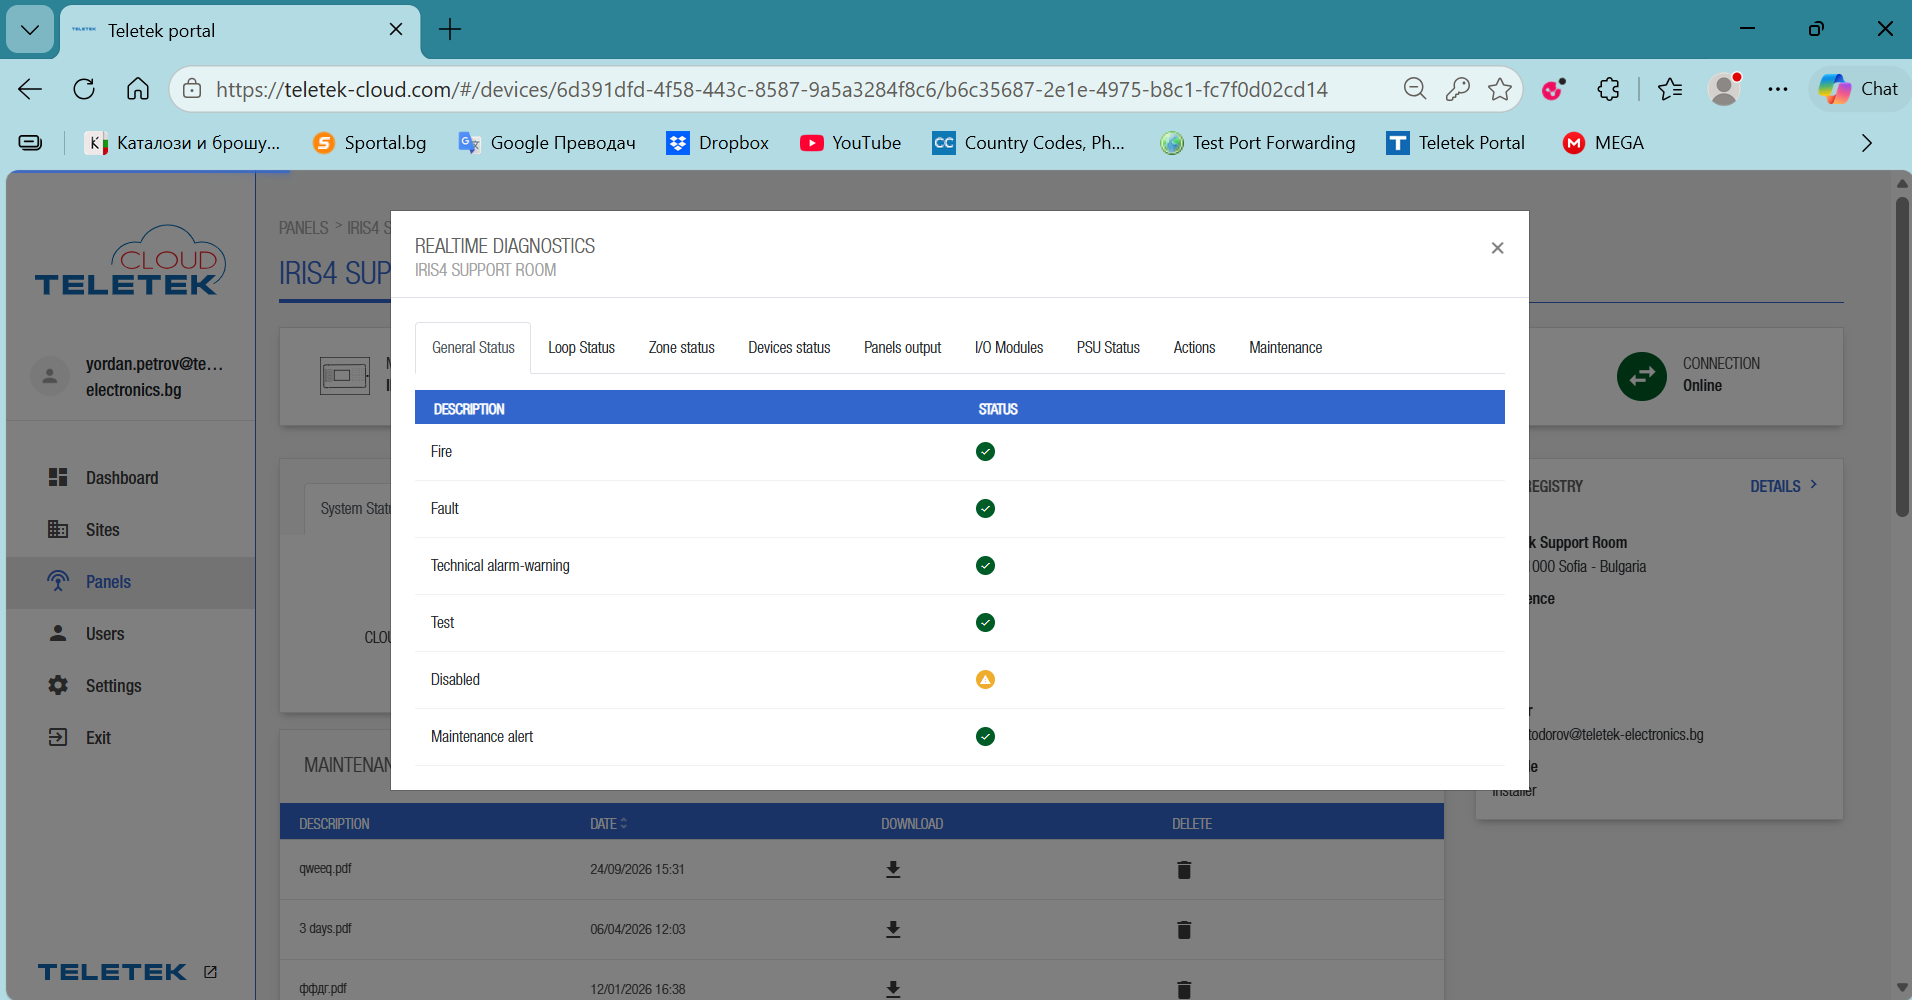Show more bookmarks with the chevron

pos(1866,143)
